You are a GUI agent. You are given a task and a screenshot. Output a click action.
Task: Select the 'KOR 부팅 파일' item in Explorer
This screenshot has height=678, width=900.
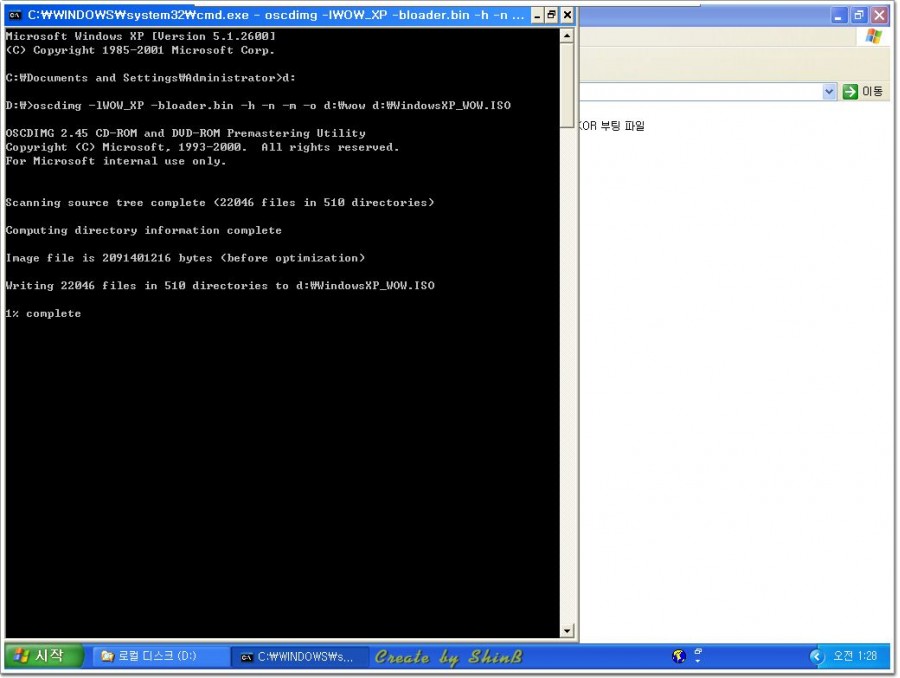(612, 126)
